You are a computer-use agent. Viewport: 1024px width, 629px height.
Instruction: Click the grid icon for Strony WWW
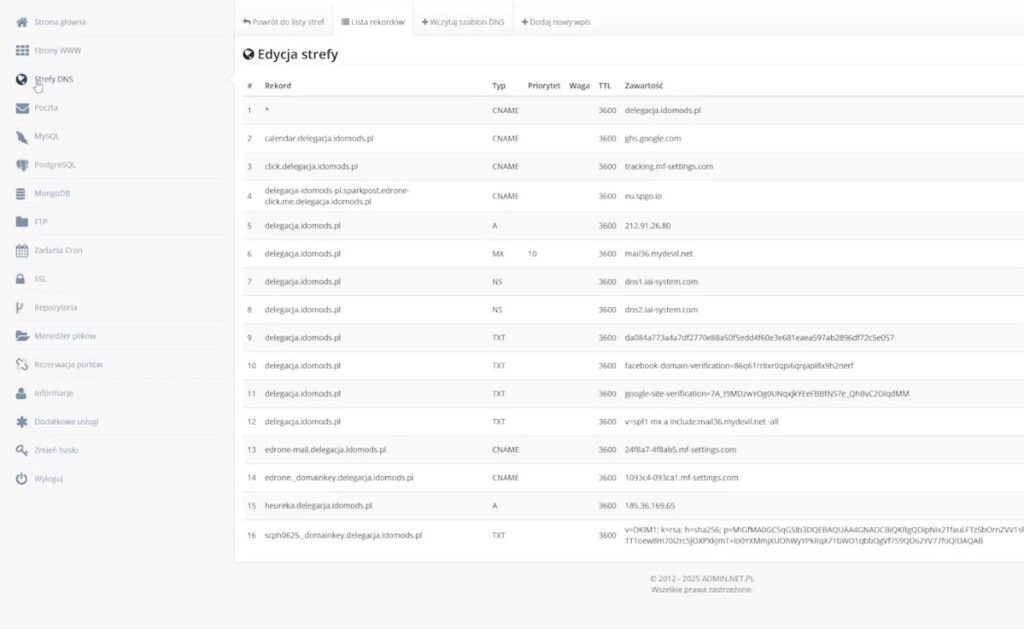coord(21,50)
